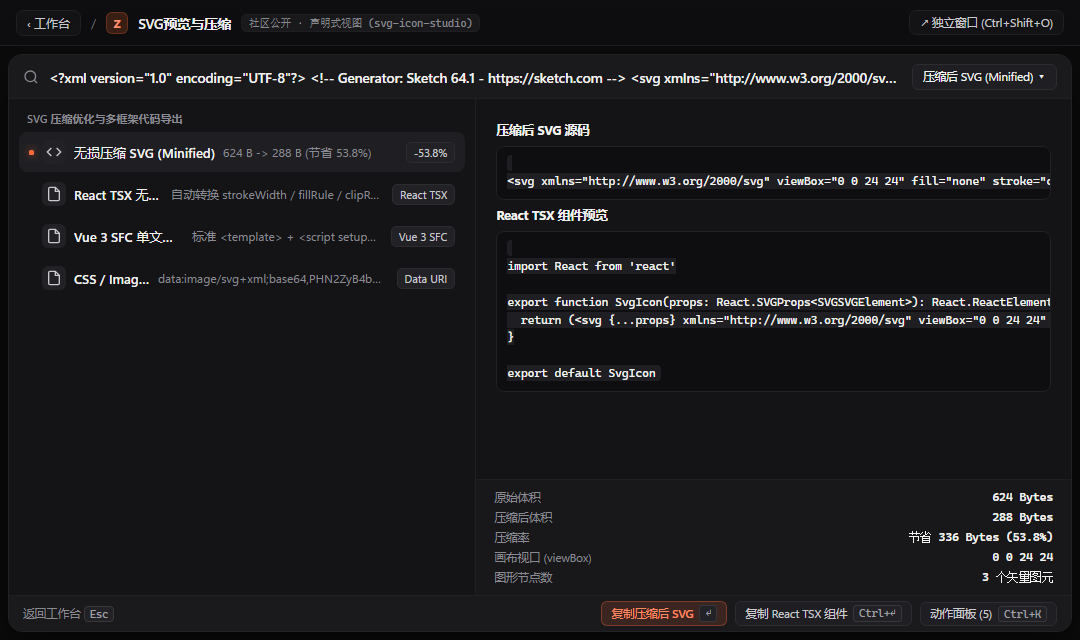Click the 288 Bytes compressed size value
The image size is (1080, 640).
(1022, 517)
